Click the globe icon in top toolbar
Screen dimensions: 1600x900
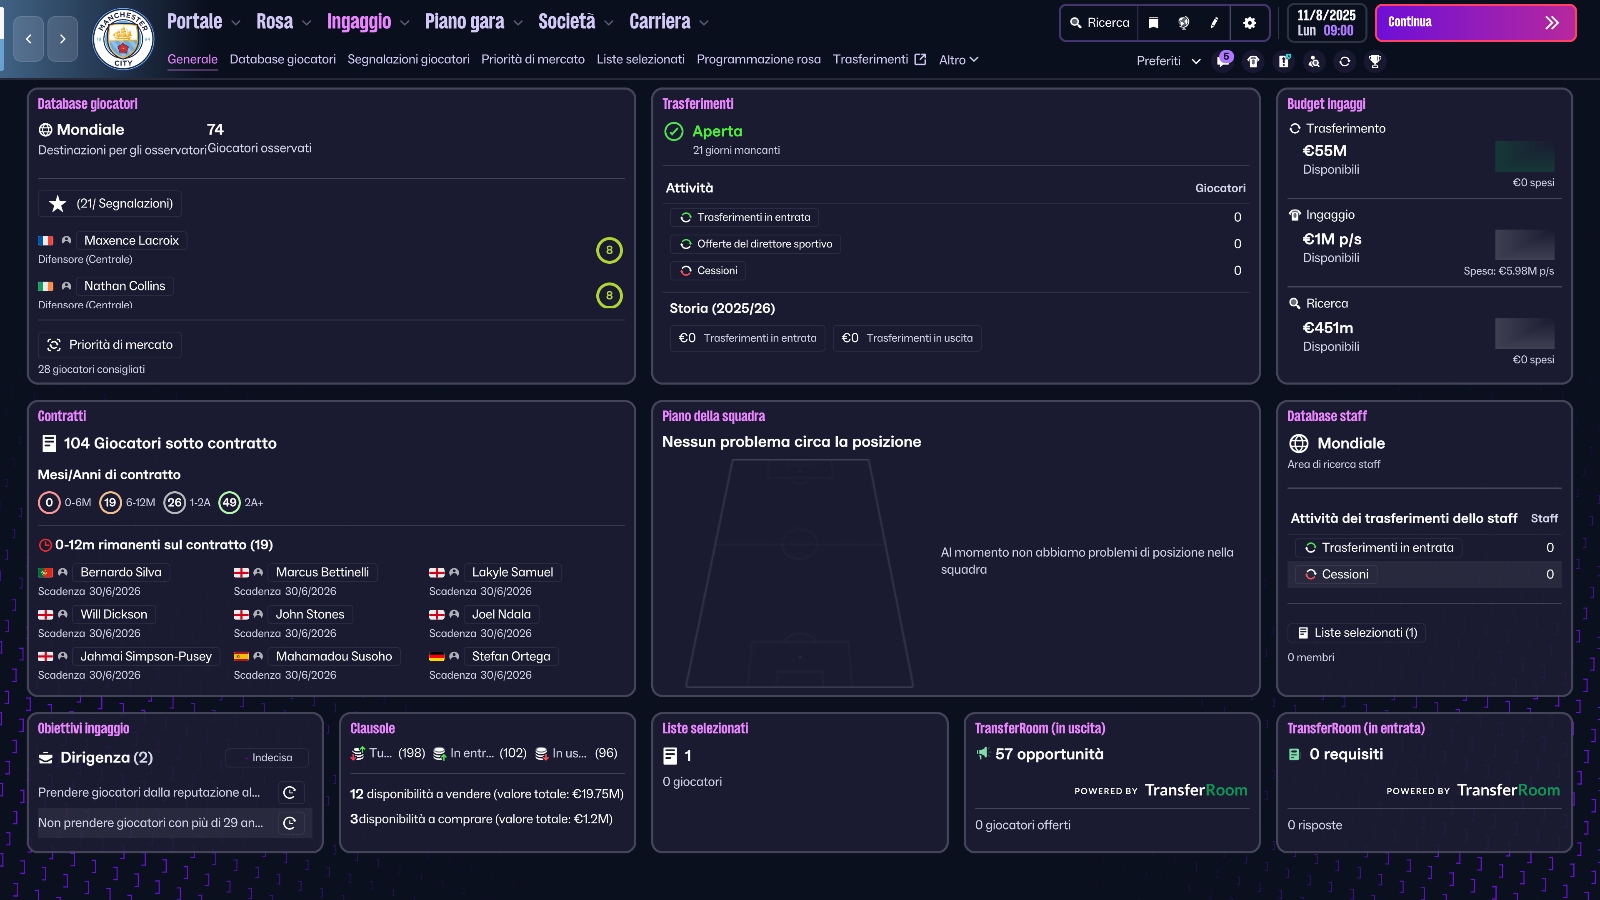(1184, 22)
